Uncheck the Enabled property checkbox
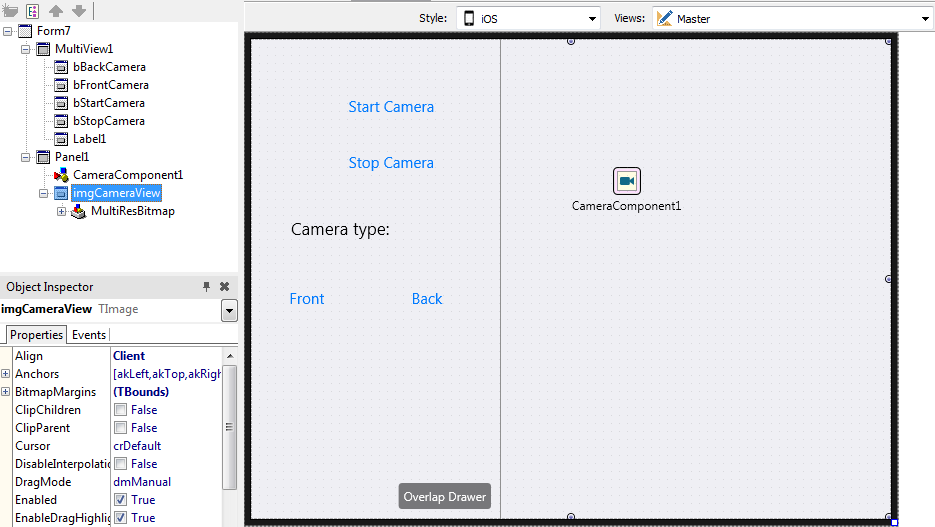This screenshot has width=935, height=527. pyautogui.click(x=120, y=500)
